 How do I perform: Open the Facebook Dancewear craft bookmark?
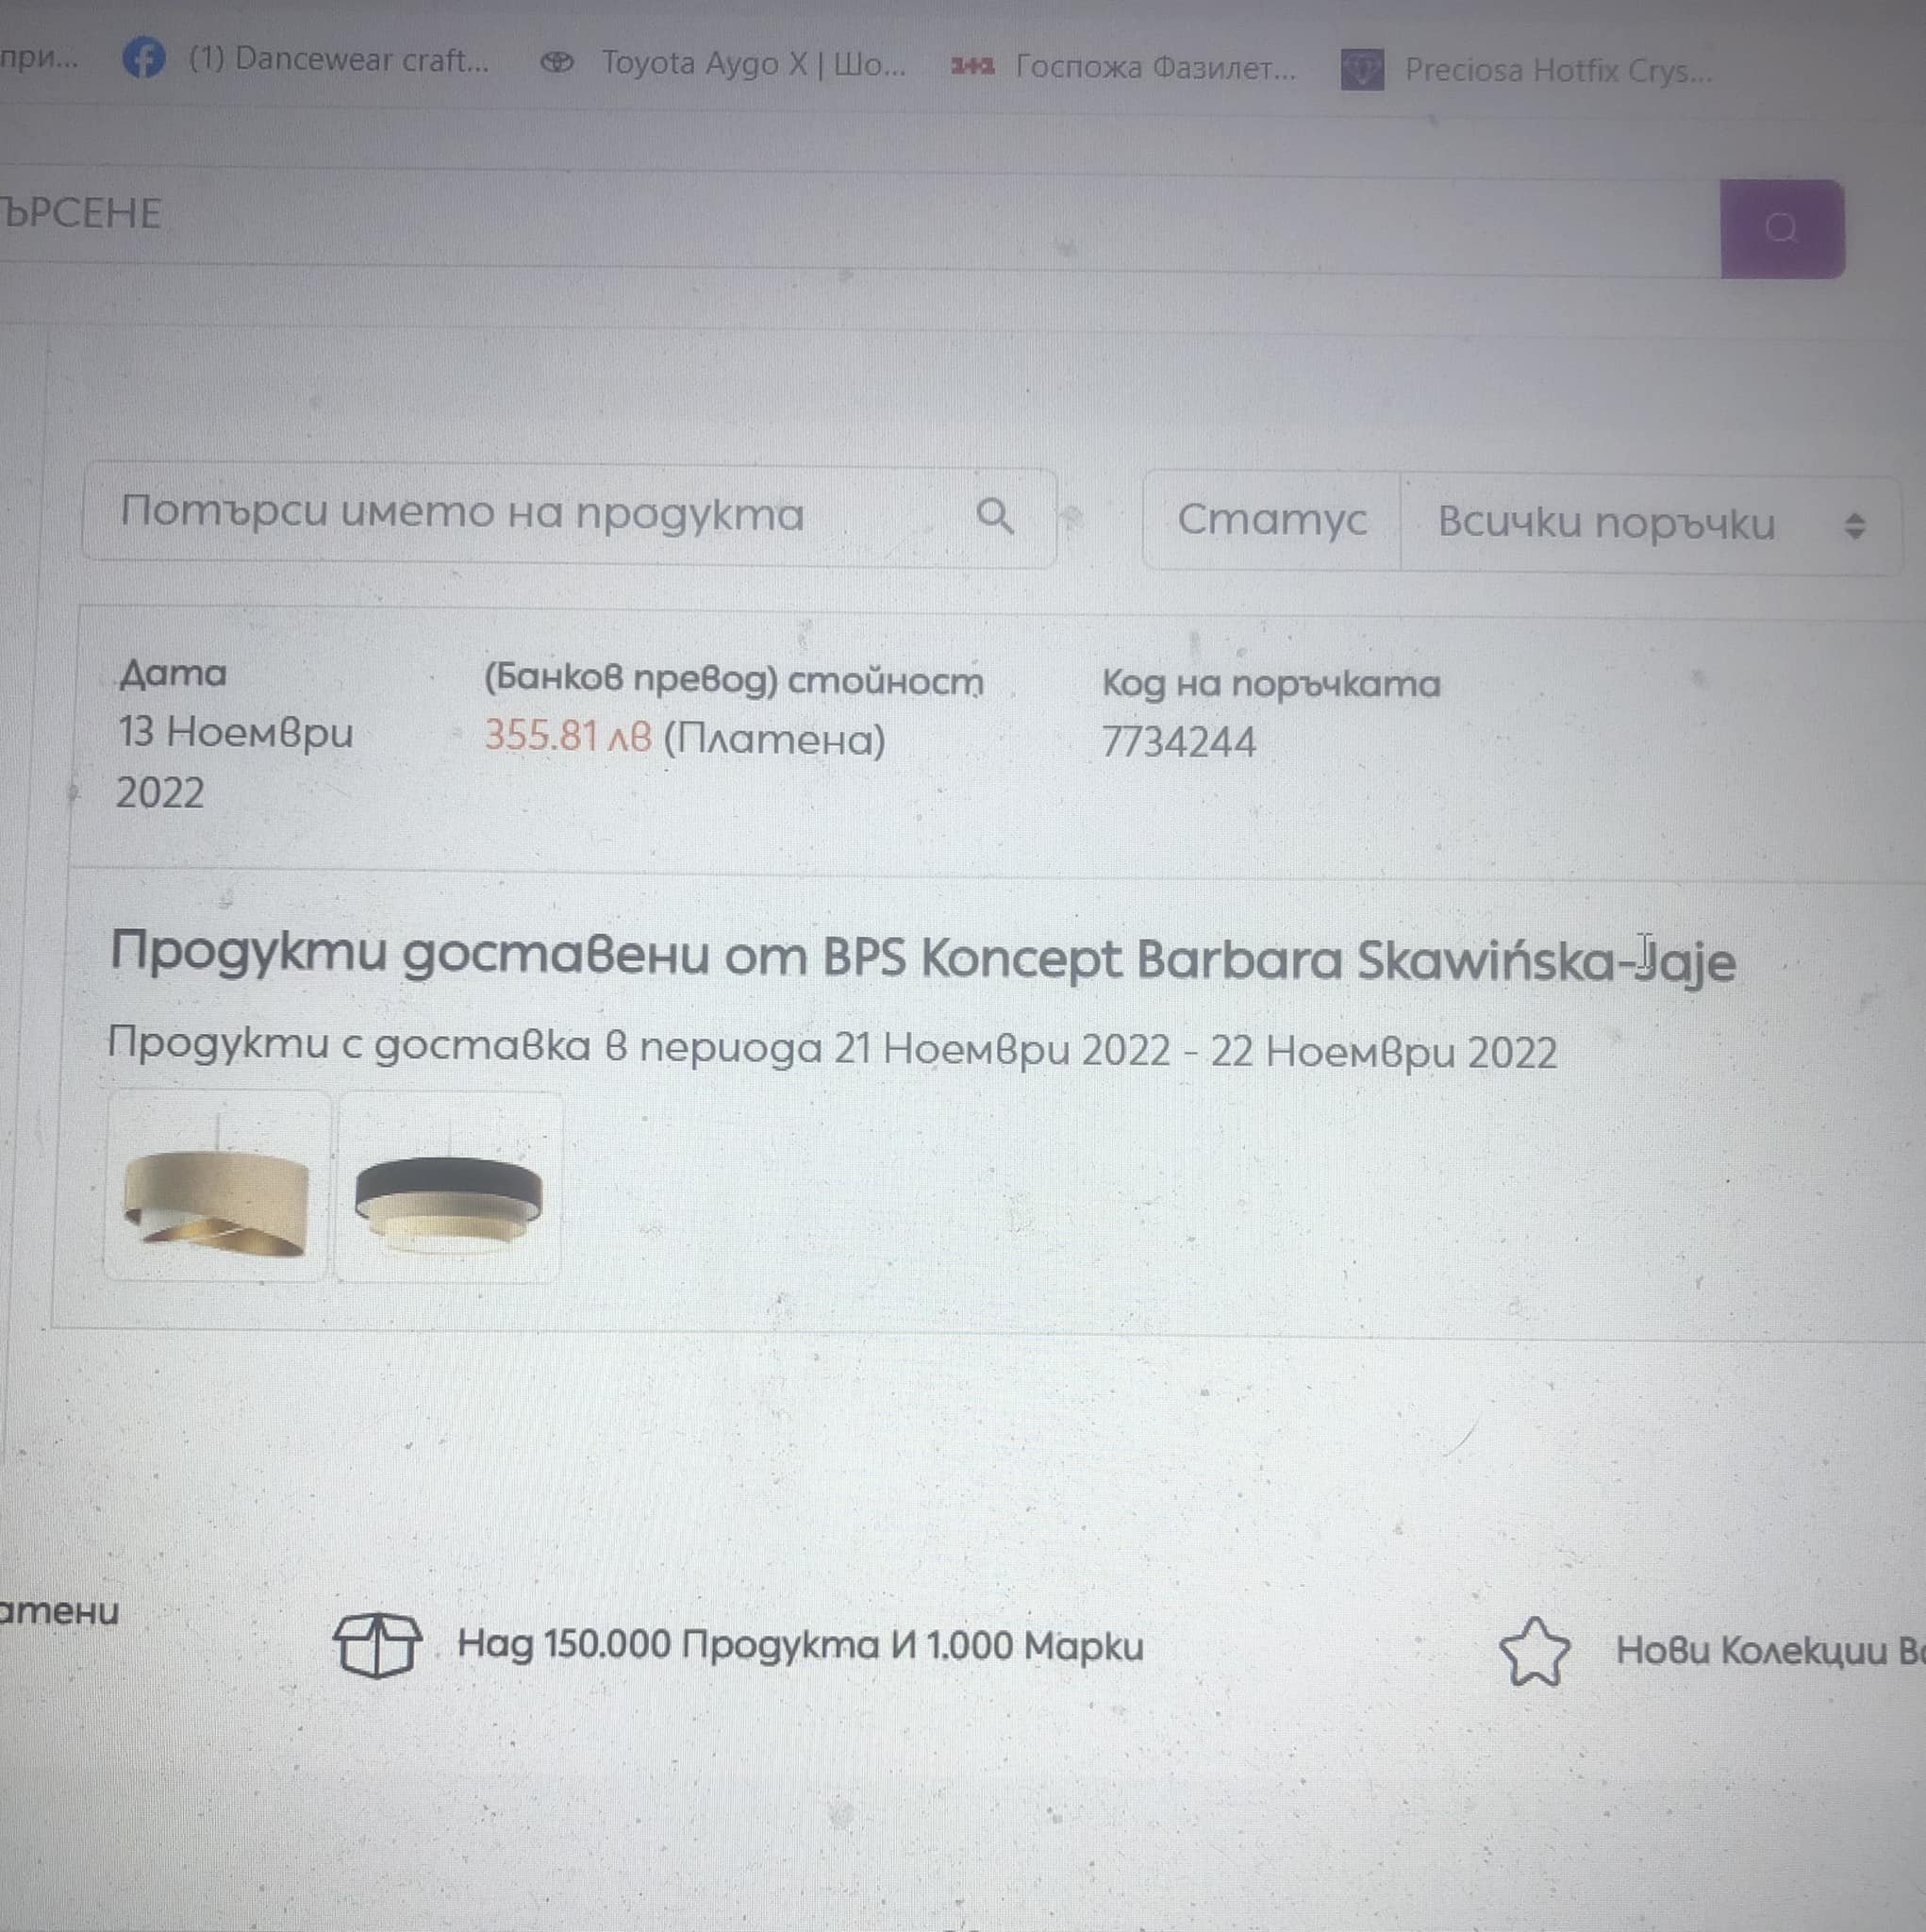pyautogui.click(x=306, y=59)
